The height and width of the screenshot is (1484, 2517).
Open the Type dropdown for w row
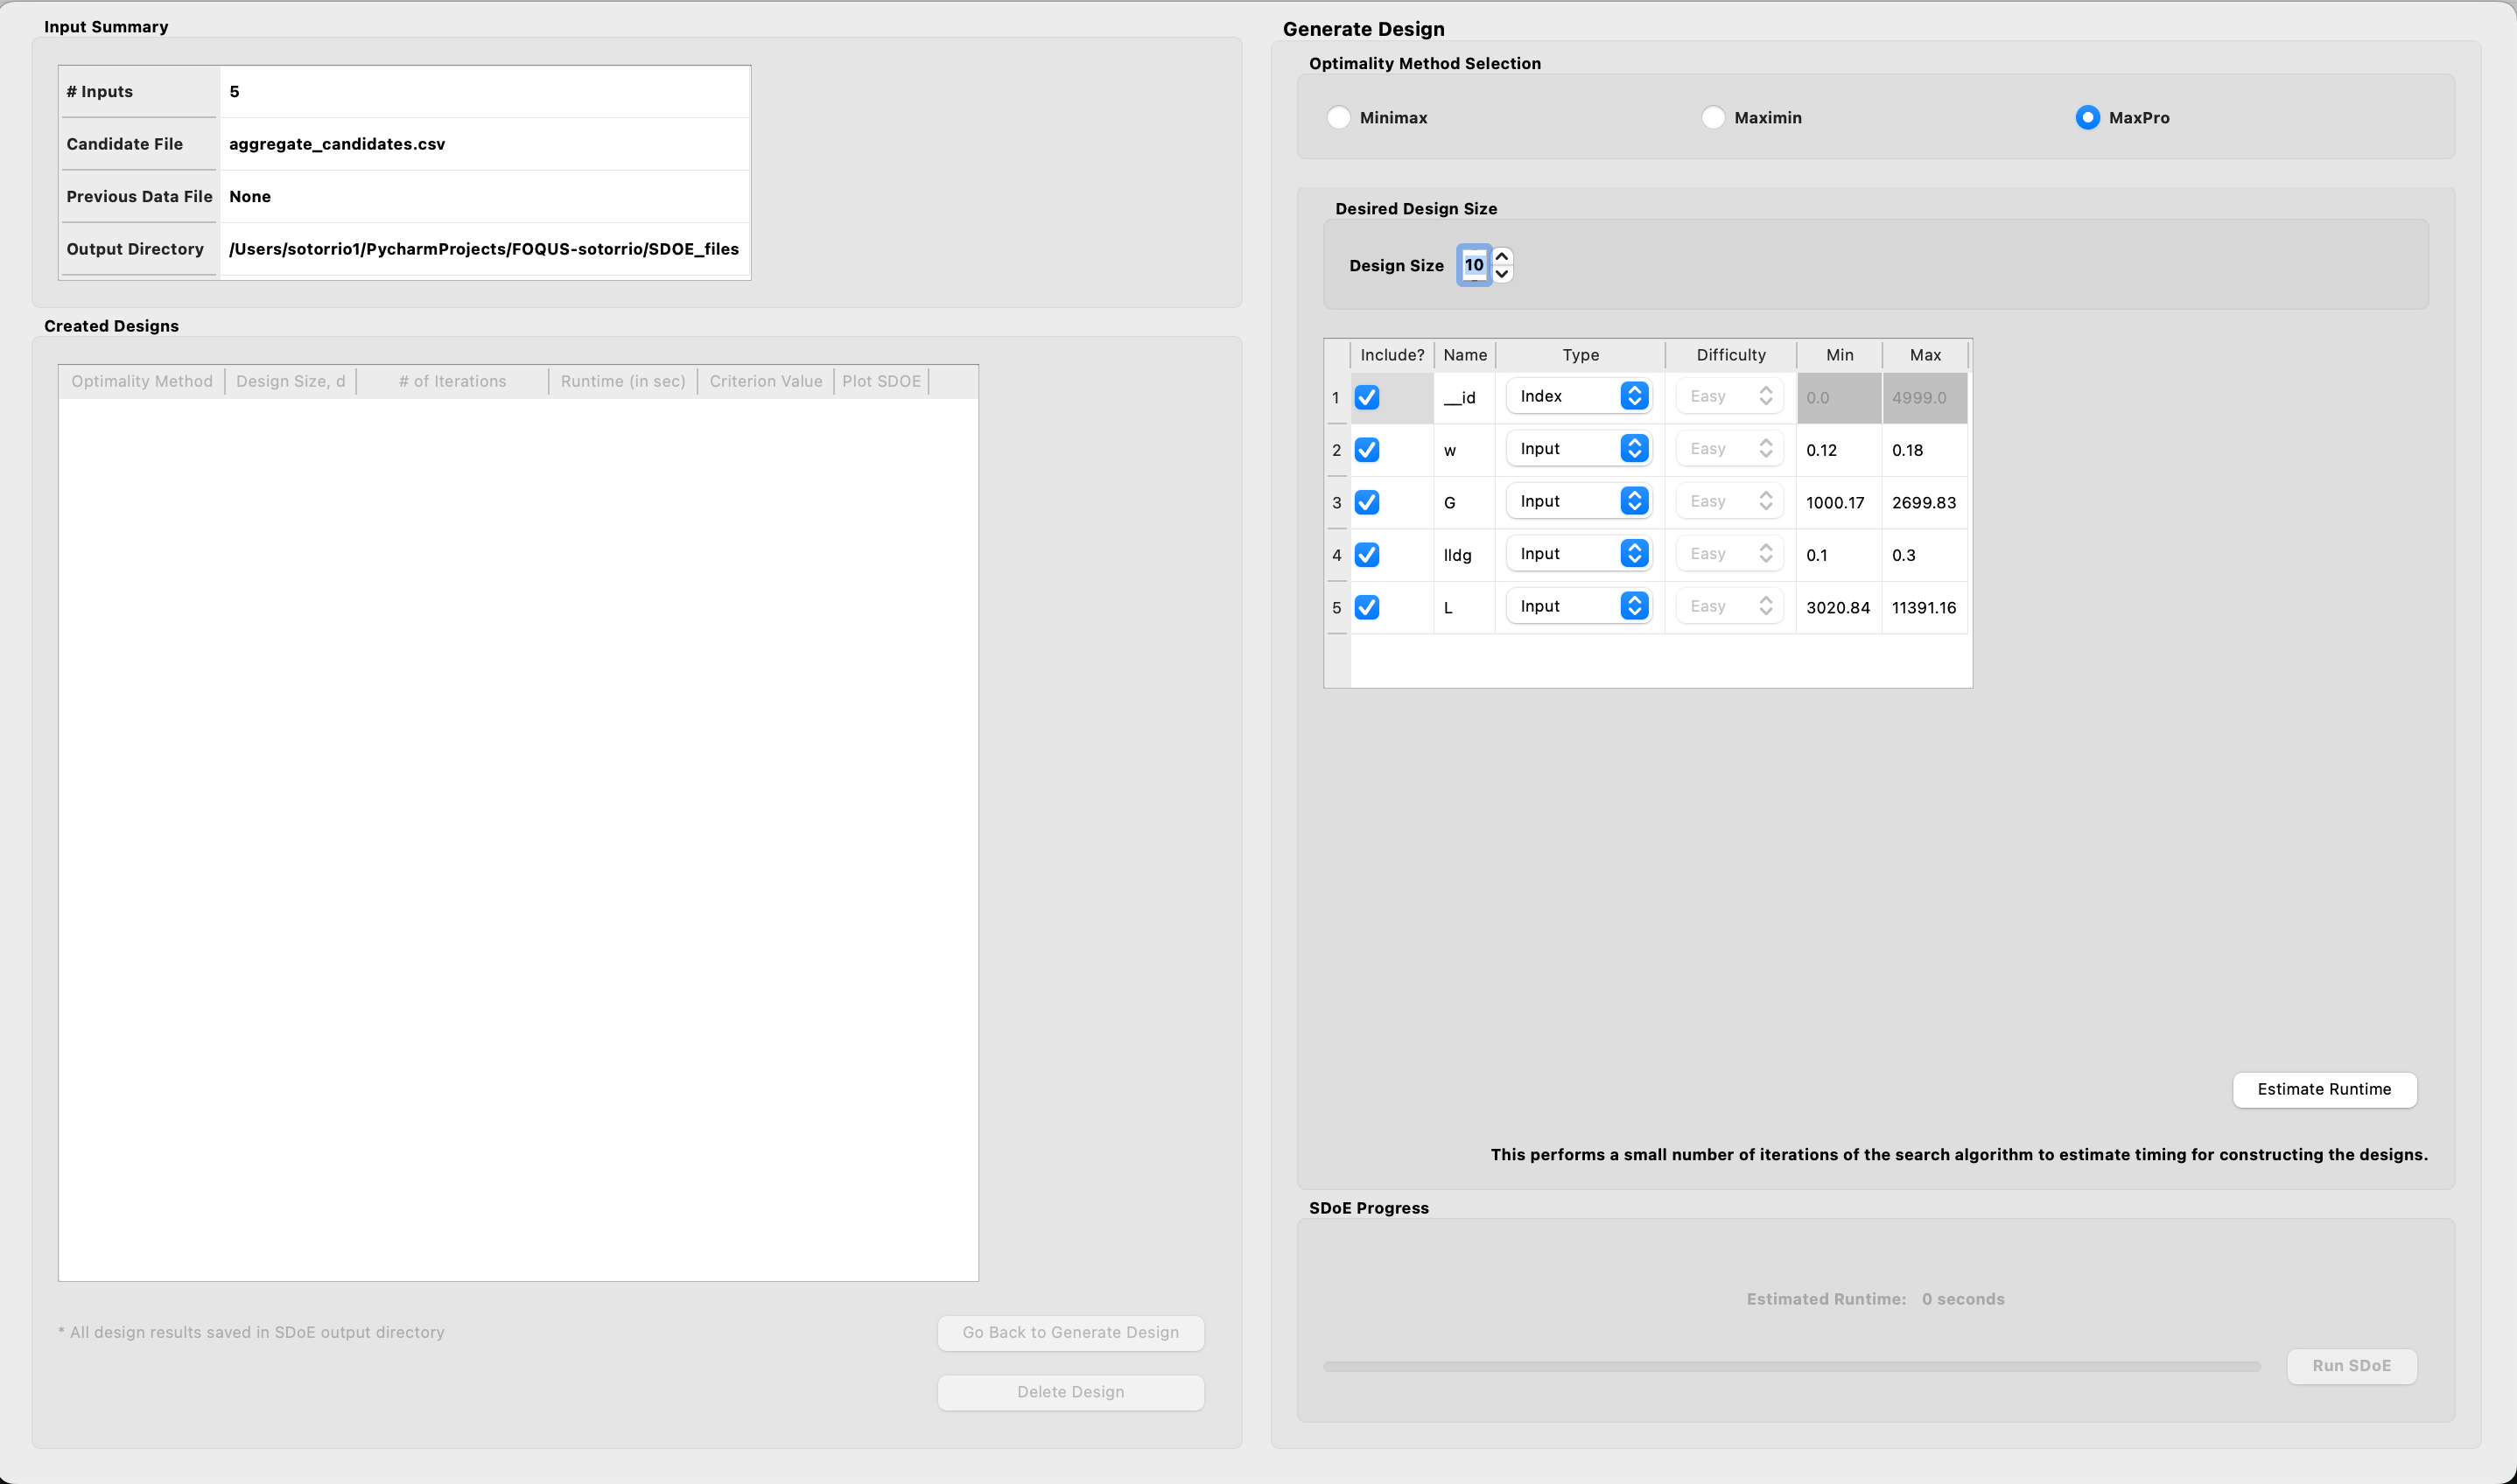pyautogui.click(x=1578, y=449)
